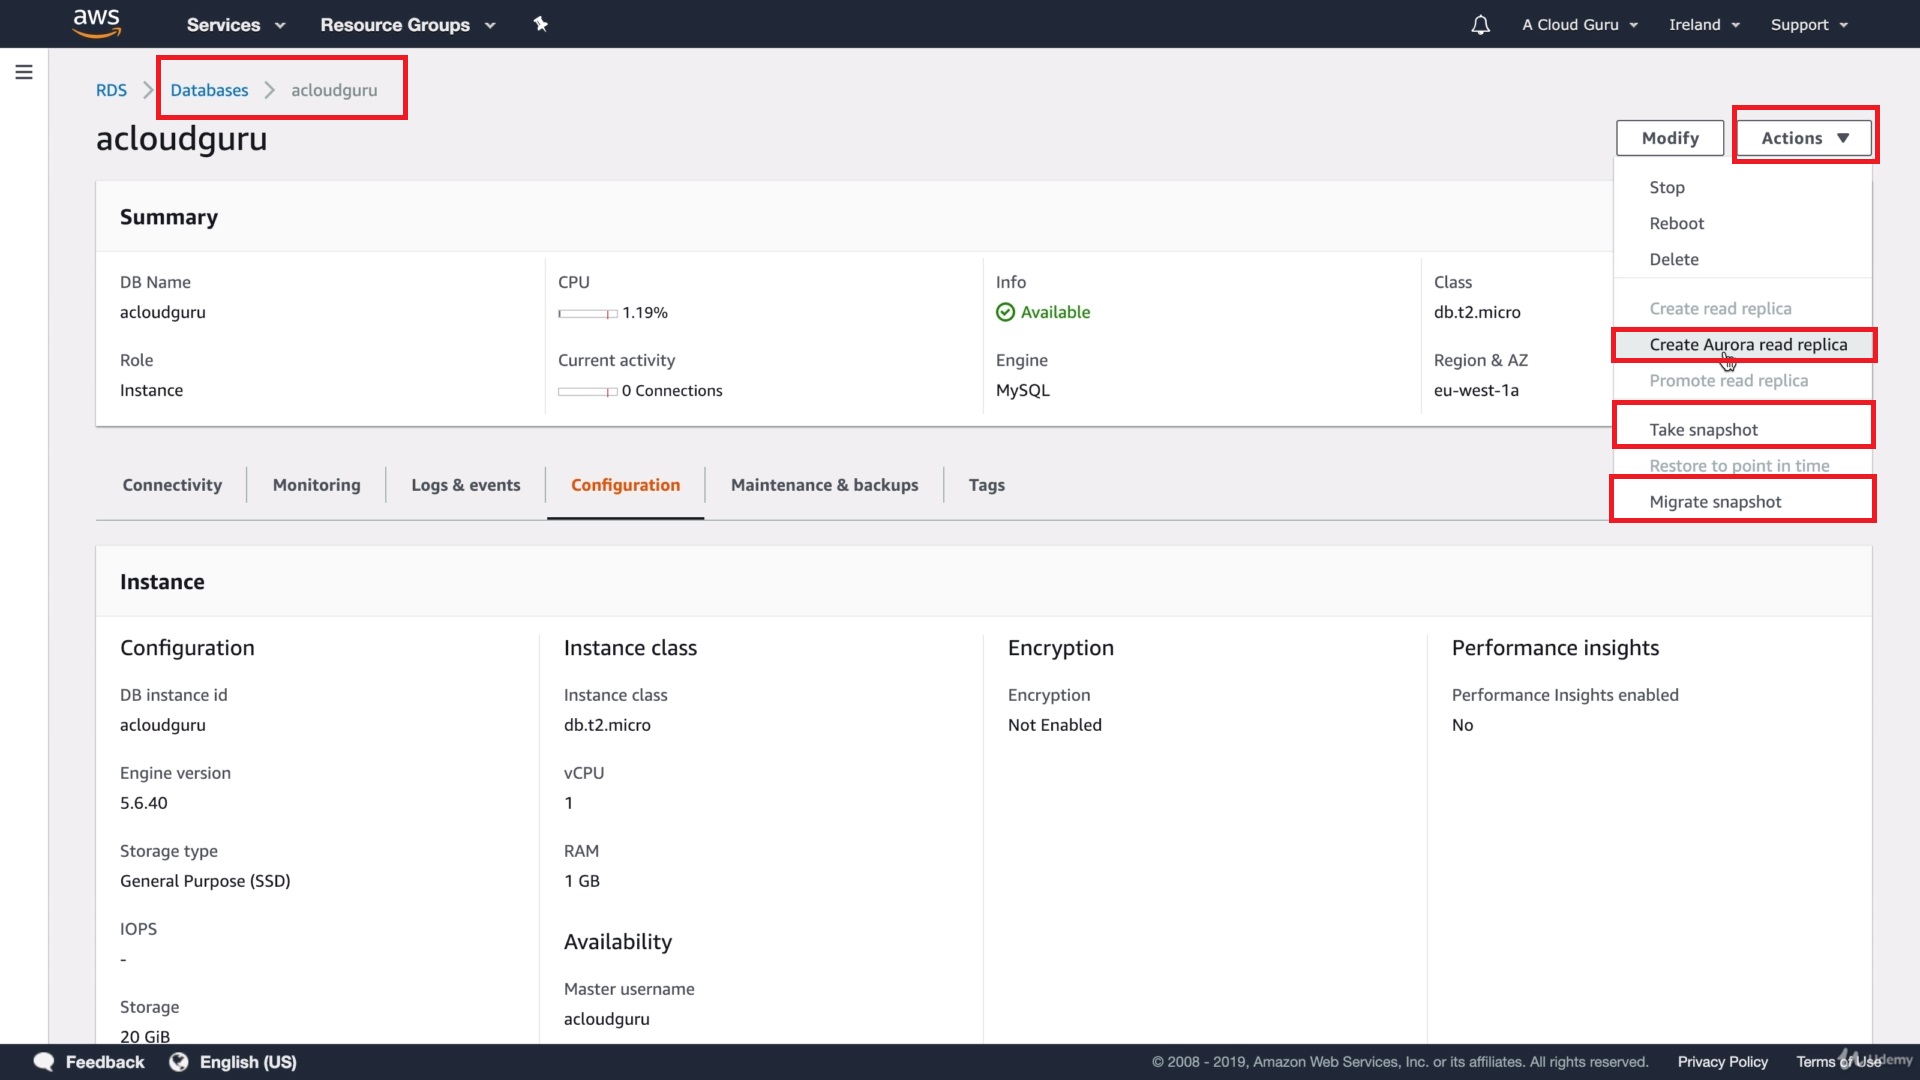The width and height of the screenshot is (1920, 1080).
Task: Expand the Resource Groups dropdown
Action: 407,25
